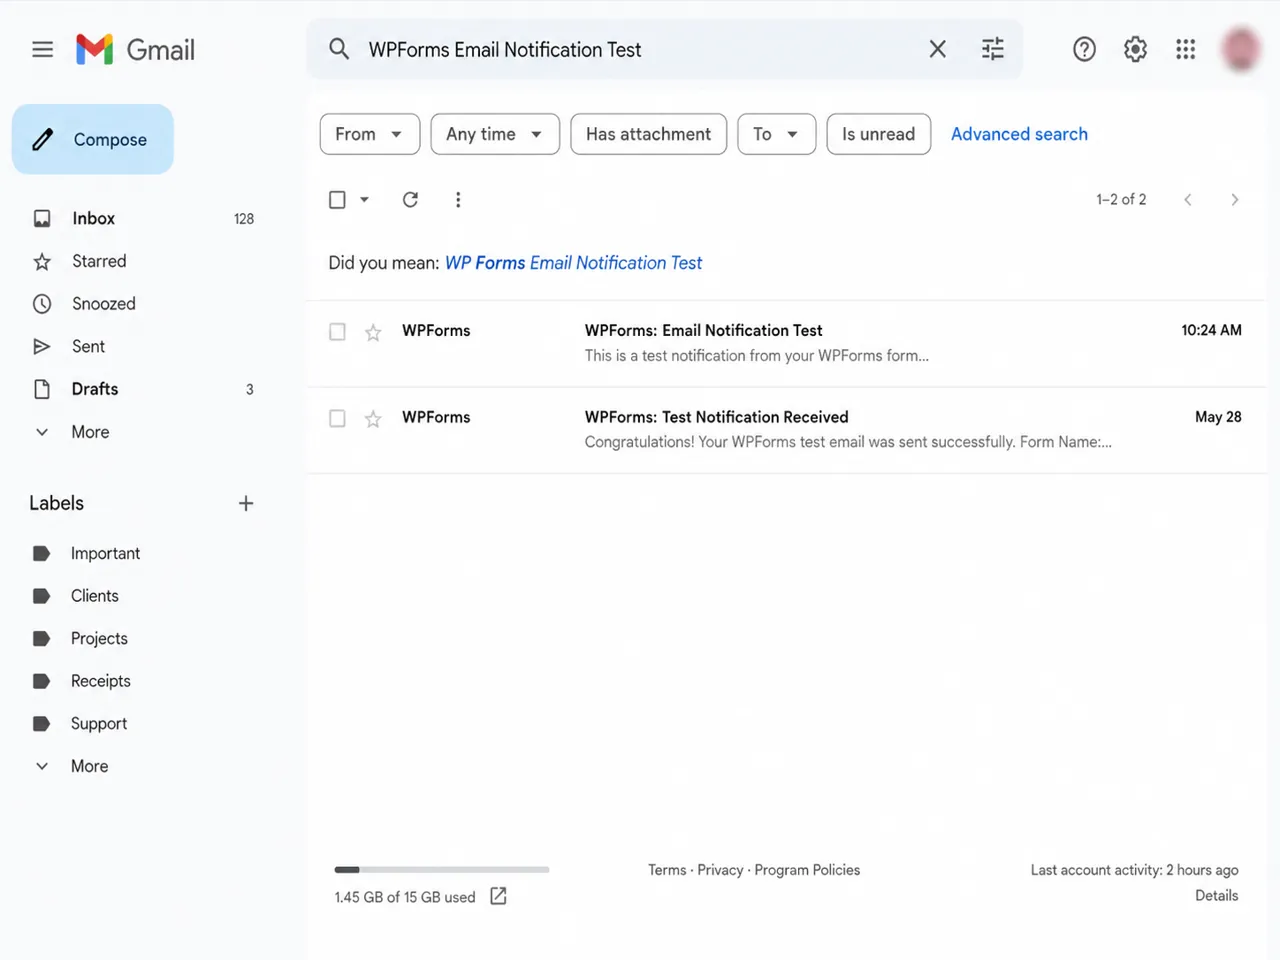Select checkbox for Email Notification Test email
This screenshot has height=960, width=1280.
(337, 332)
